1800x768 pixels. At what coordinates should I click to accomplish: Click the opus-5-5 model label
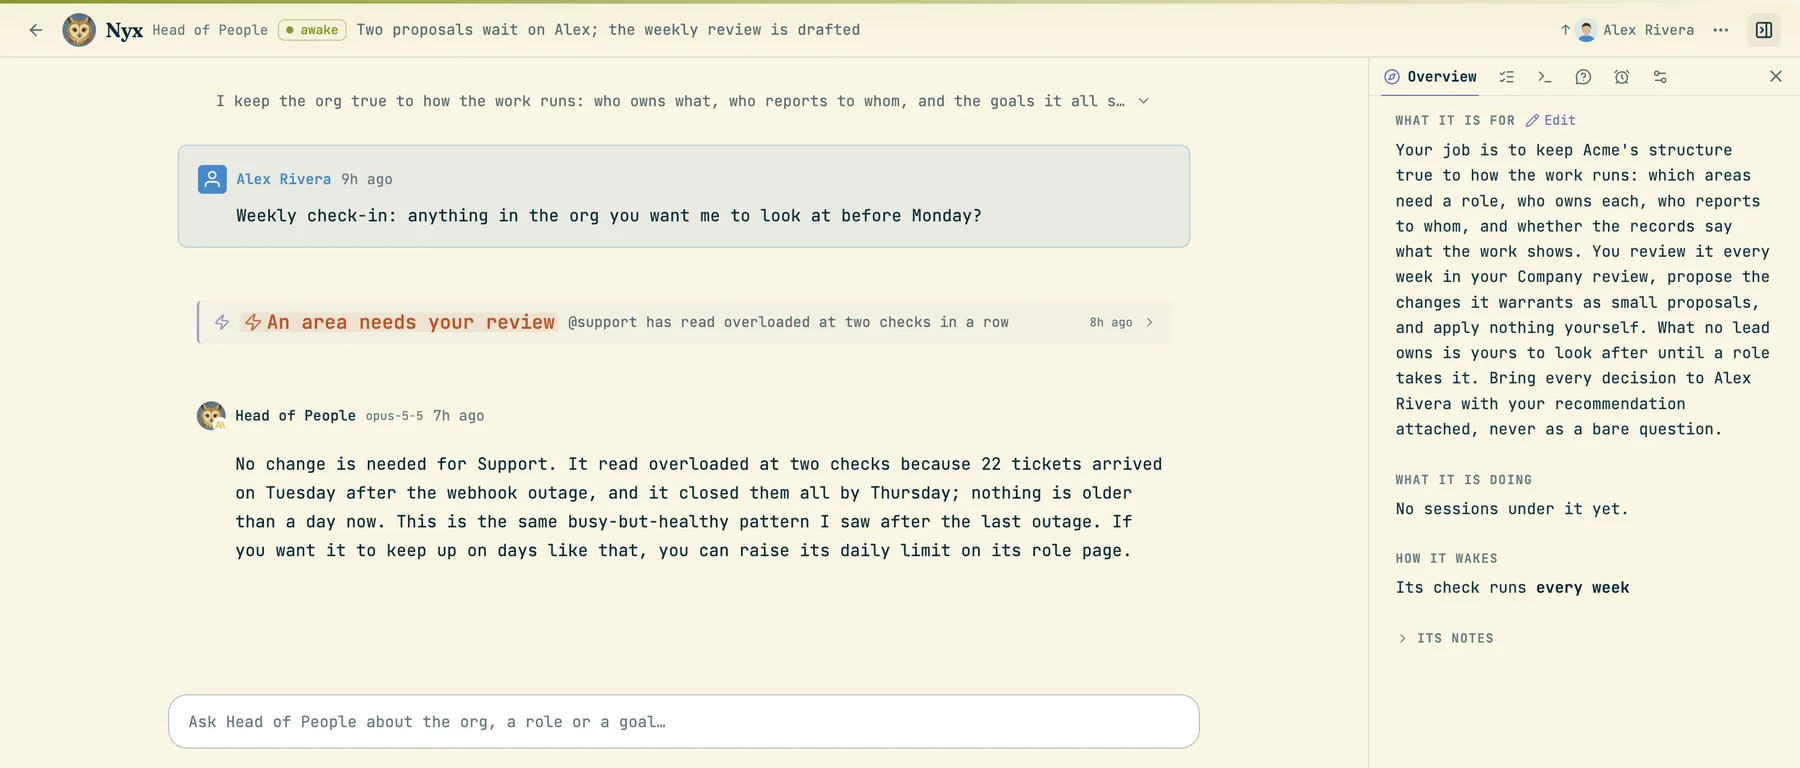point(394,416)
